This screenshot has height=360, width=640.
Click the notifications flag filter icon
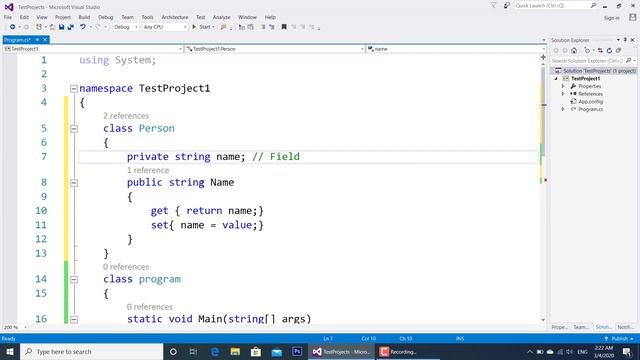[x=493, y=6]
